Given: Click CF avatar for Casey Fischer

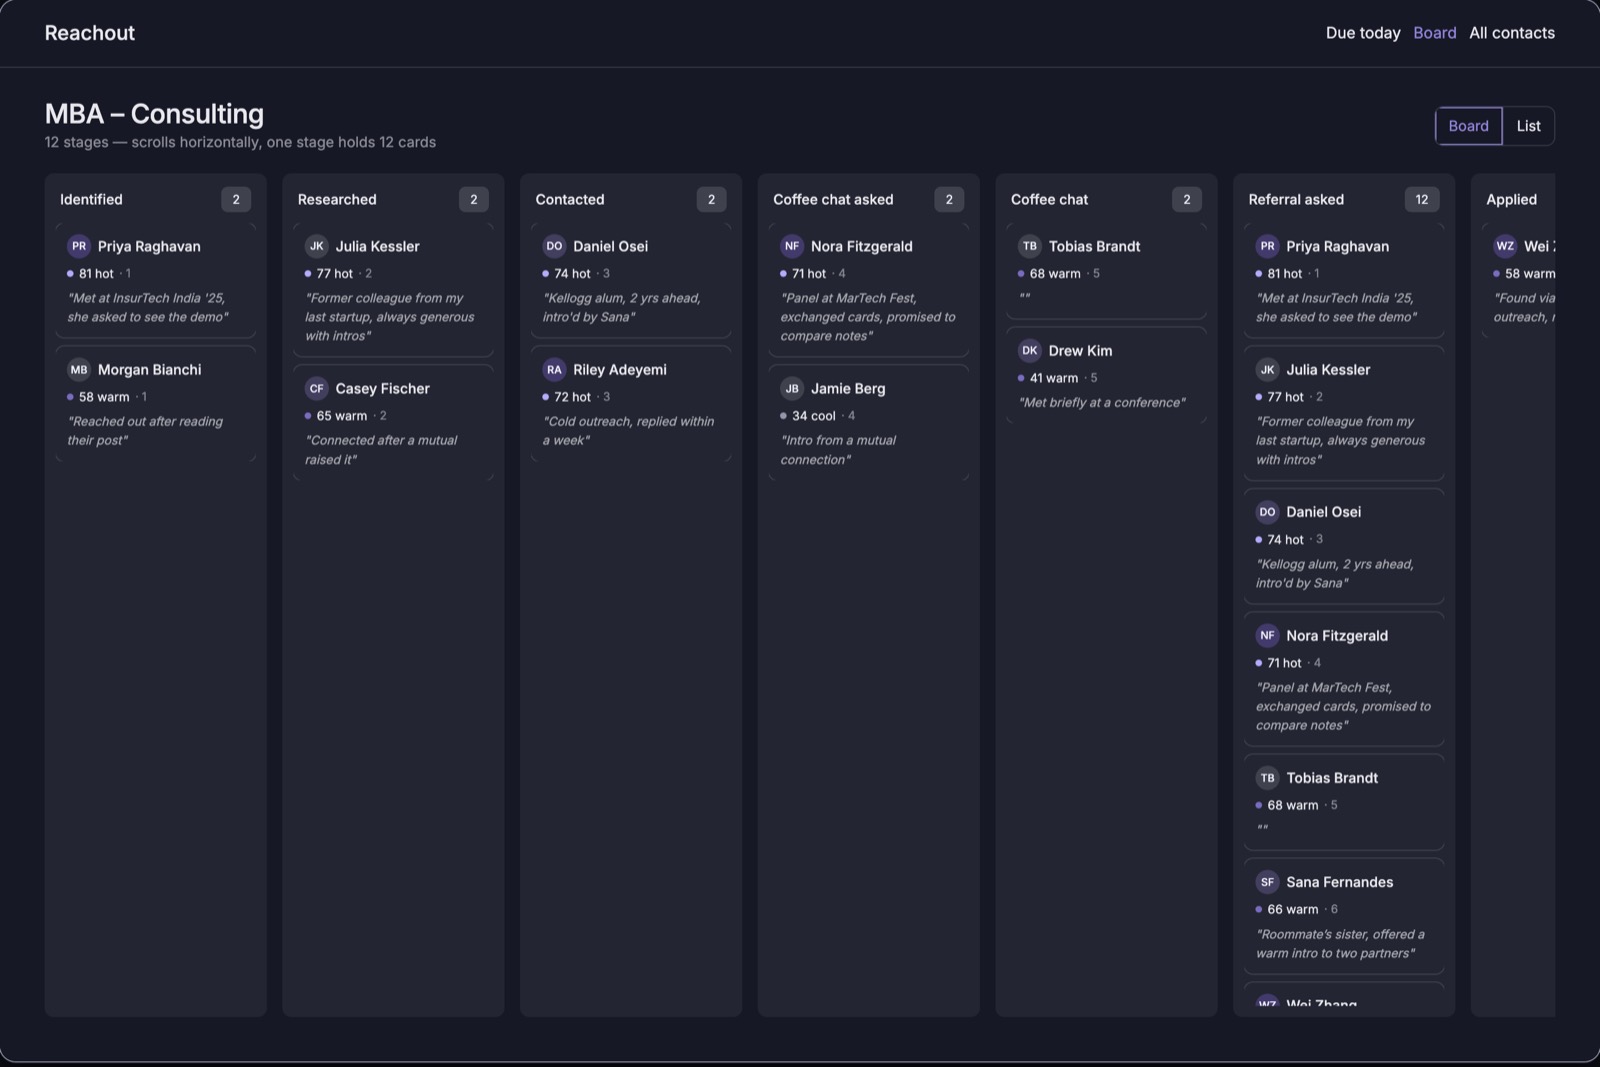Looking at the screenshot, I should coord(317,388).
